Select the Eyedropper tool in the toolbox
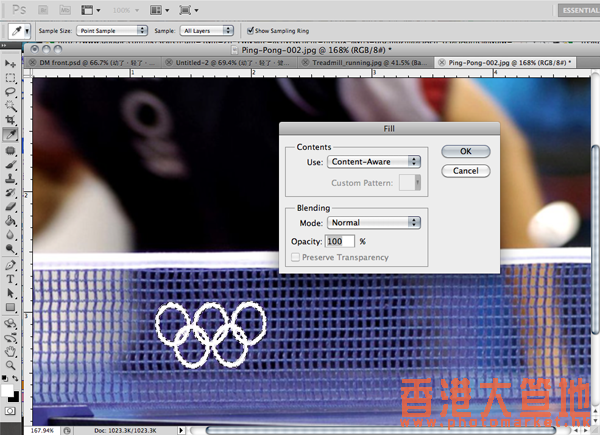This screenshot has width=600, height=435. click(x=10, y=134)
